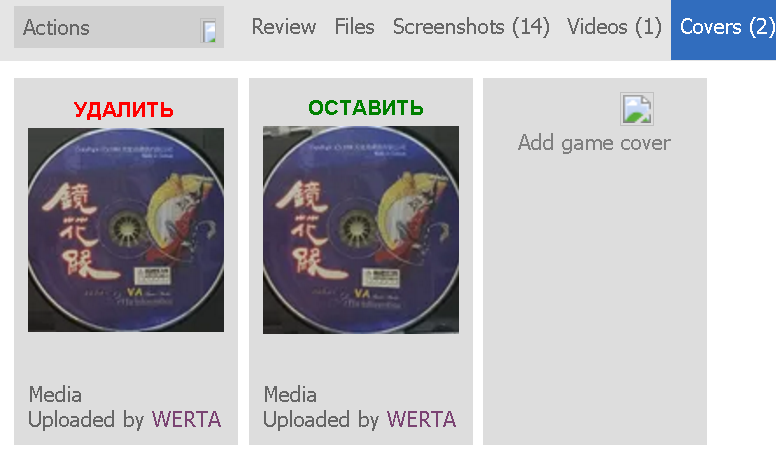
Task: Click the small image icon in Actions bar
Action: click(208, 31)
